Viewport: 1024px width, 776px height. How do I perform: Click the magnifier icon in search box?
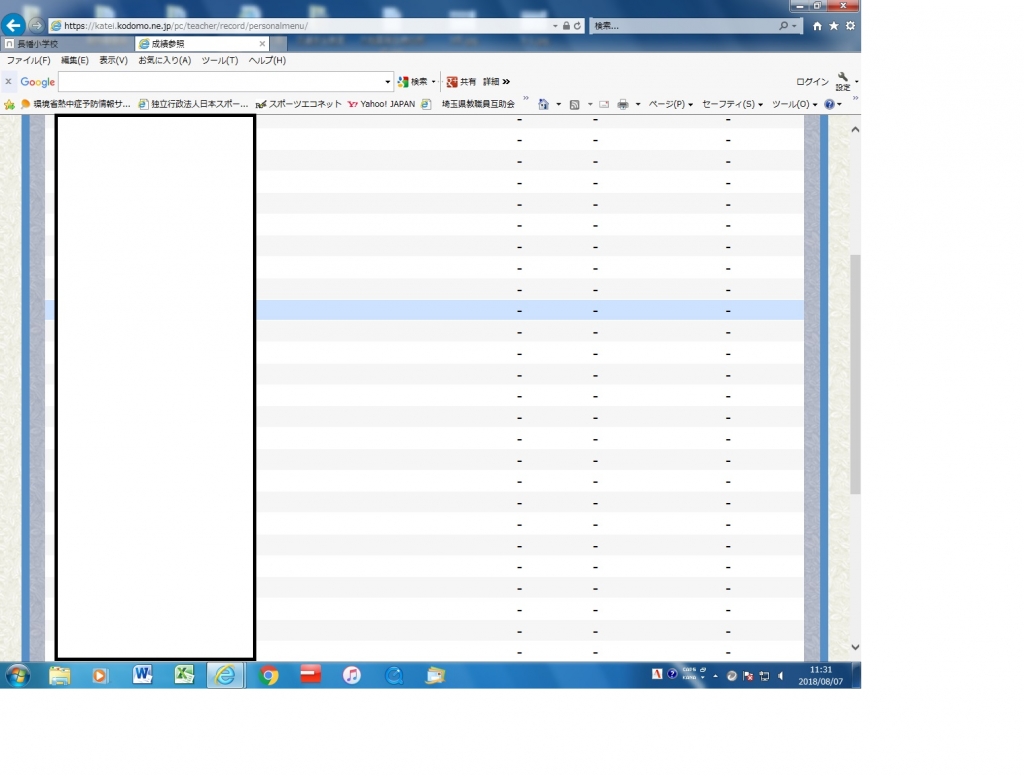click(x=783, y=26)
